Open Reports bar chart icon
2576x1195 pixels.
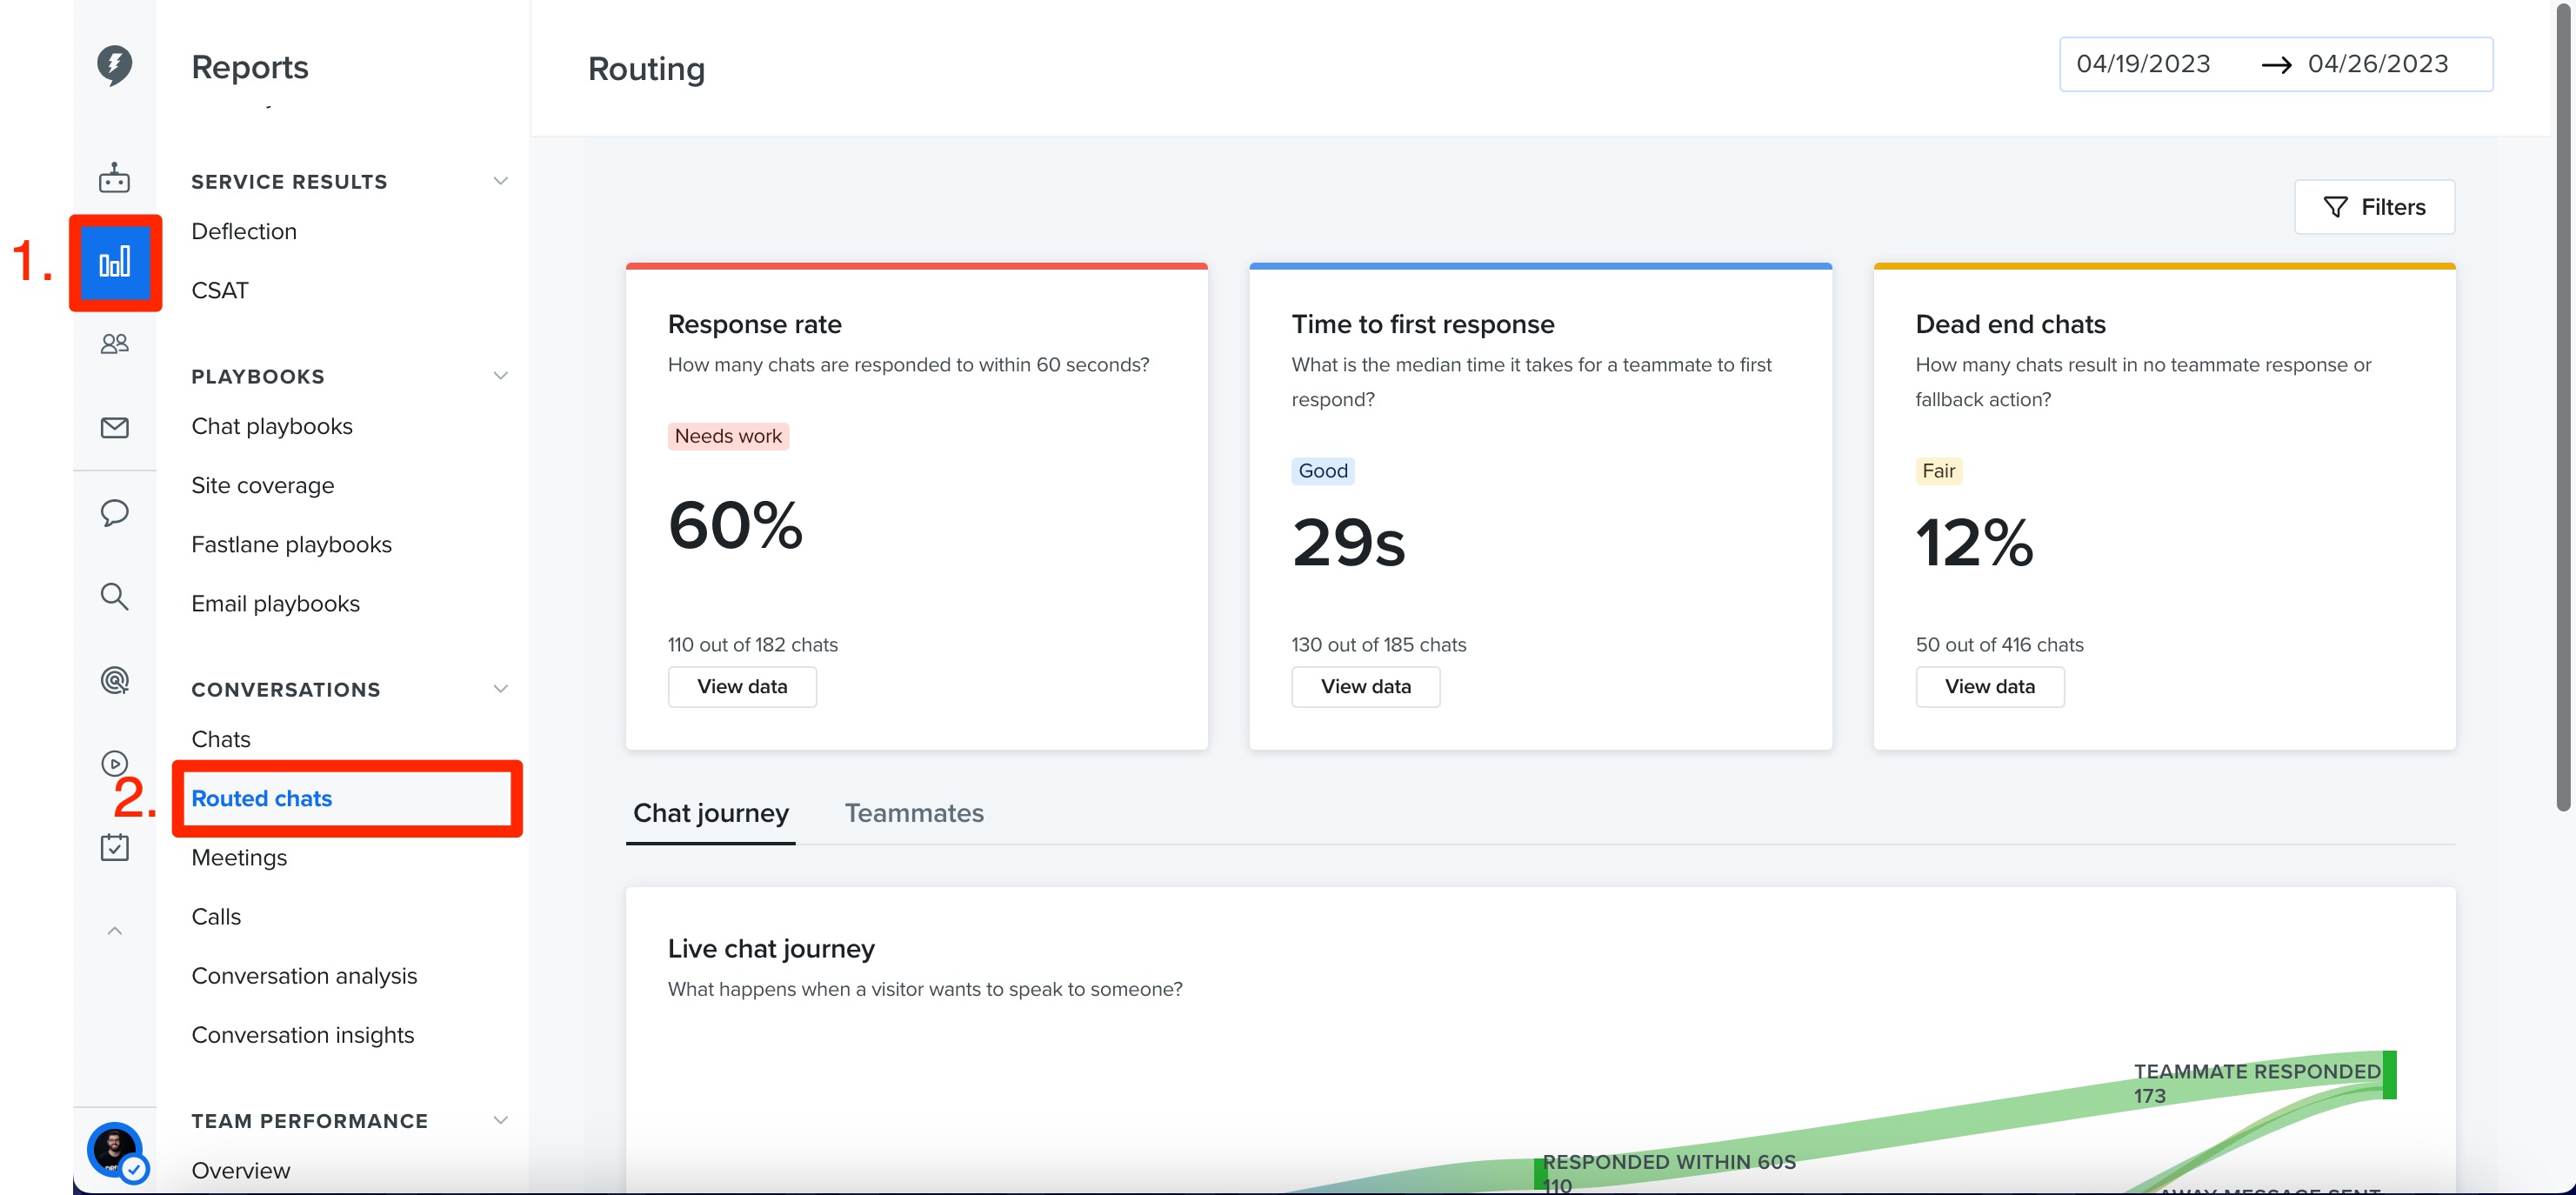[115, 263]
